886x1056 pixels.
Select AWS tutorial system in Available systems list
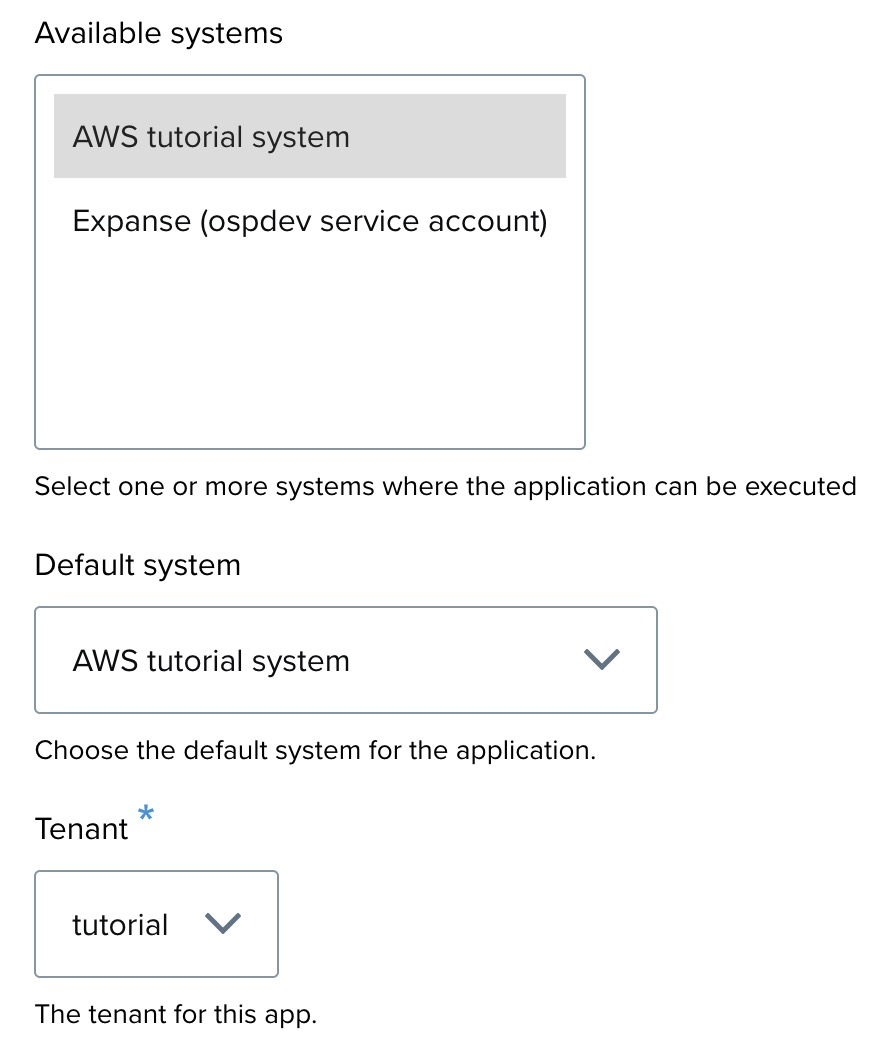pos(211,137)
